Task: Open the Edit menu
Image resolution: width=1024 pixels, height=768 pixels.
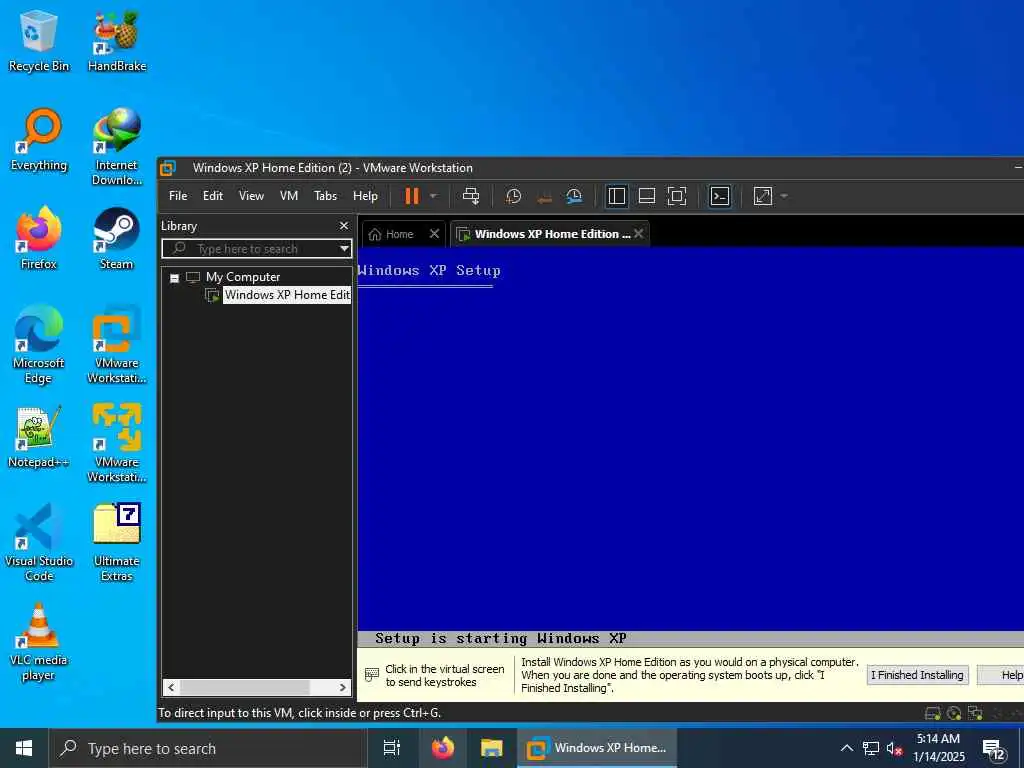Action: point(213,196)
